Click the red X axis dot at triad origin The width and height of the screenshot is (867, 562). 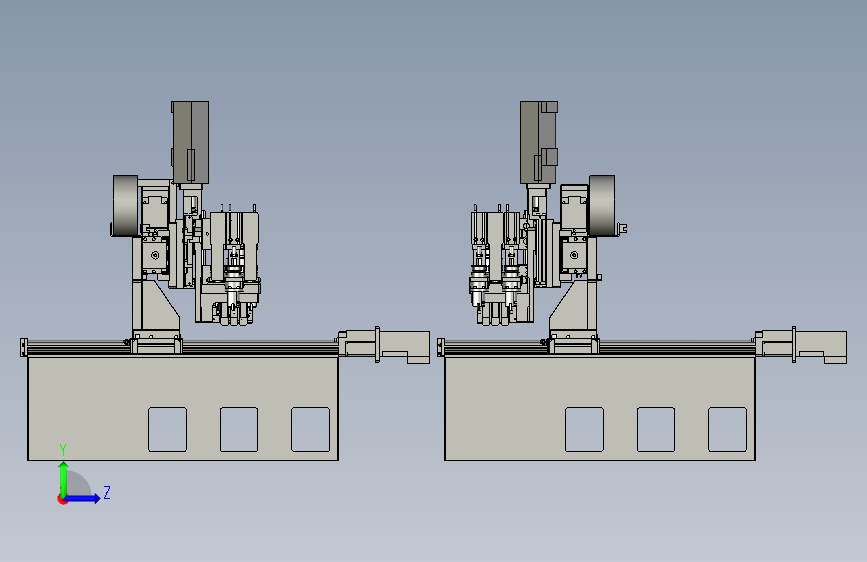pos(62,499)
